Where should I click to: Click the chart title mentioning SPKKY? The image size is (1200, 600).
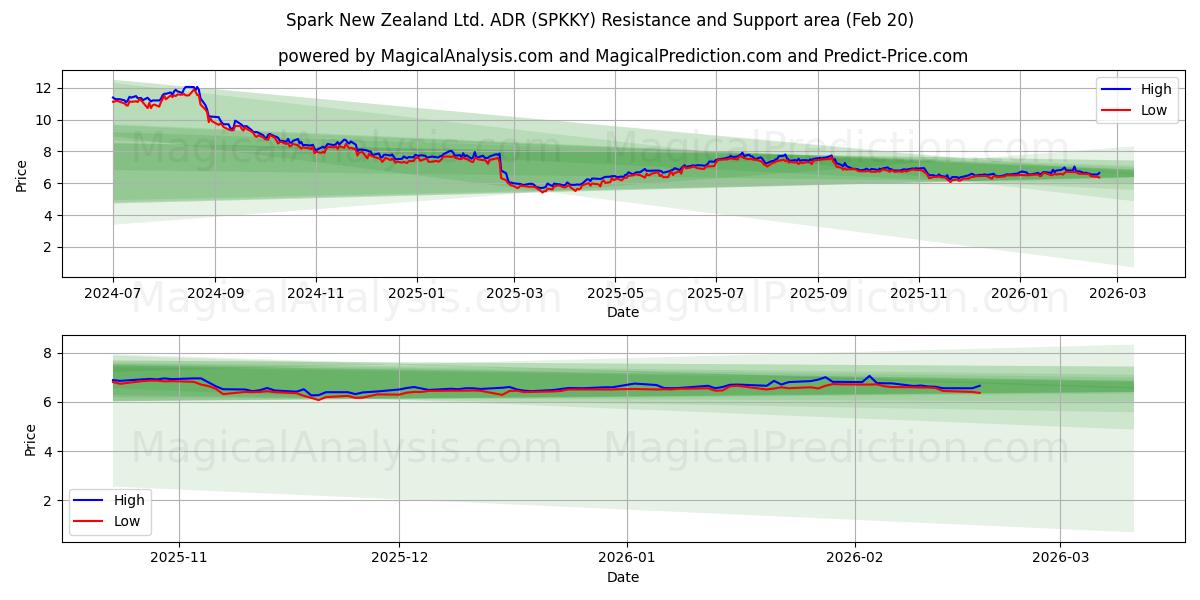coord(600,20)
